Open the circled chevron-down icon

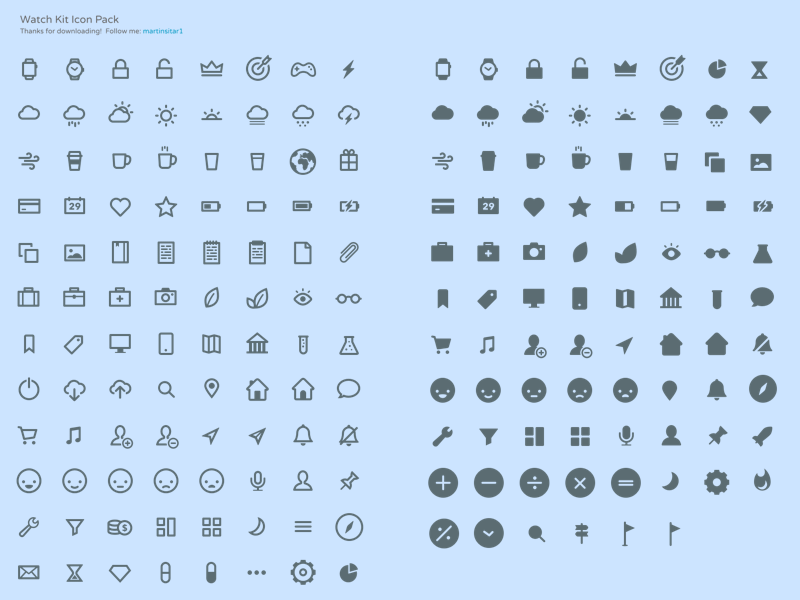488,532
